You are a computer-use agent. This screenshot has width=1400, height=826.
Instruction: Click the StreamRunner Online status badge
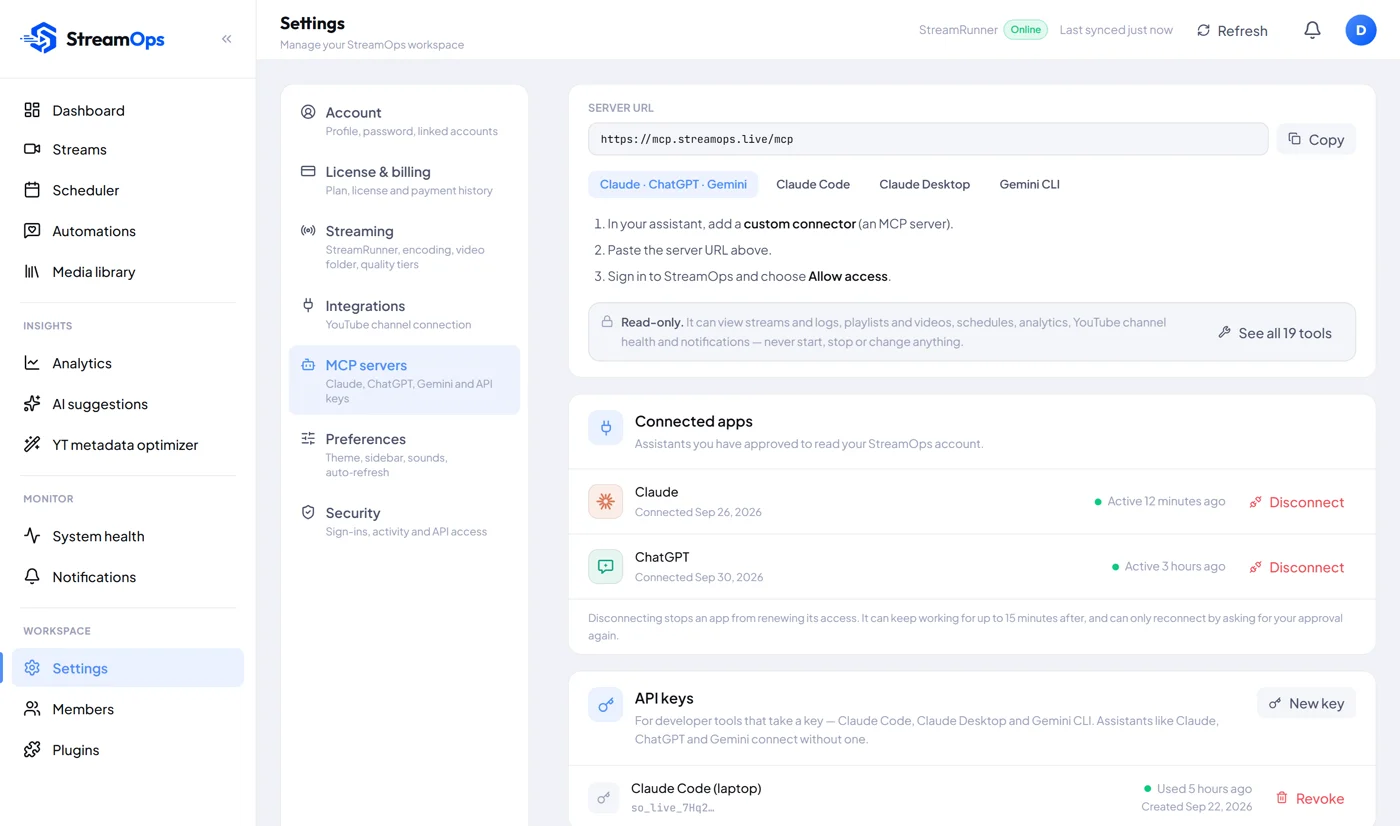coord(1025,30)
